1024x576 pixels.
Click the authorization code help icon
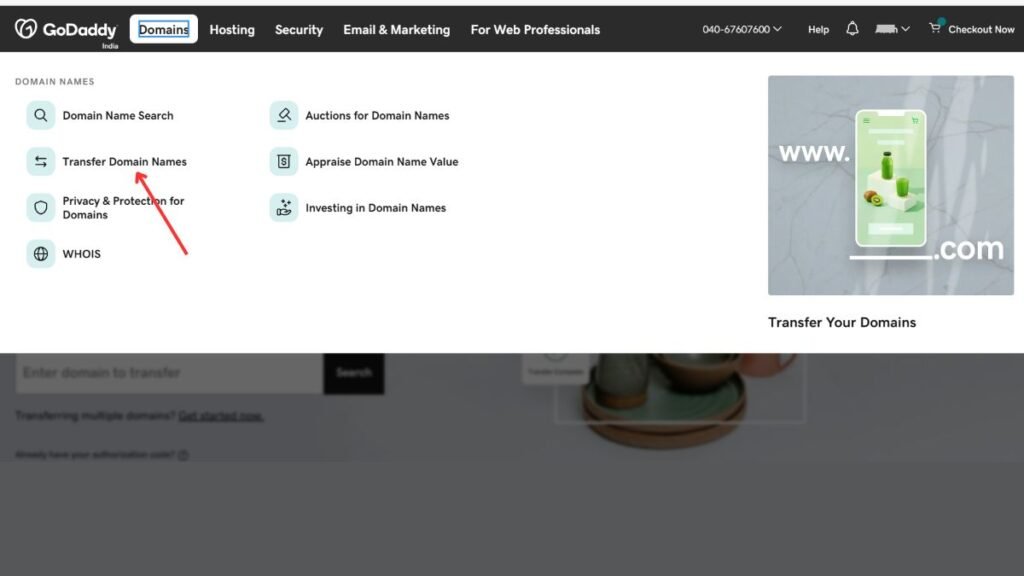(183, 455)
